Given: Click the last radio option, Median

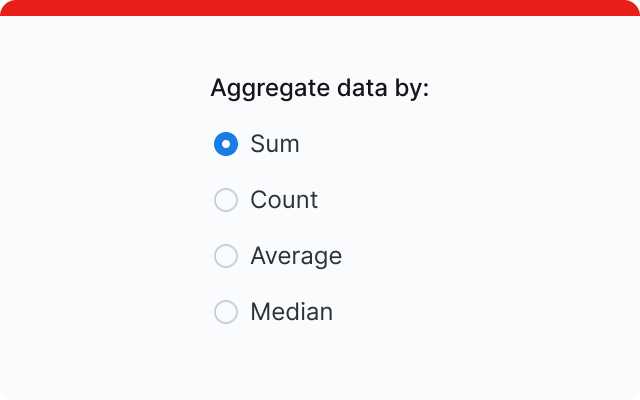Looking at the screenshot, I should [x=226, y=312].
